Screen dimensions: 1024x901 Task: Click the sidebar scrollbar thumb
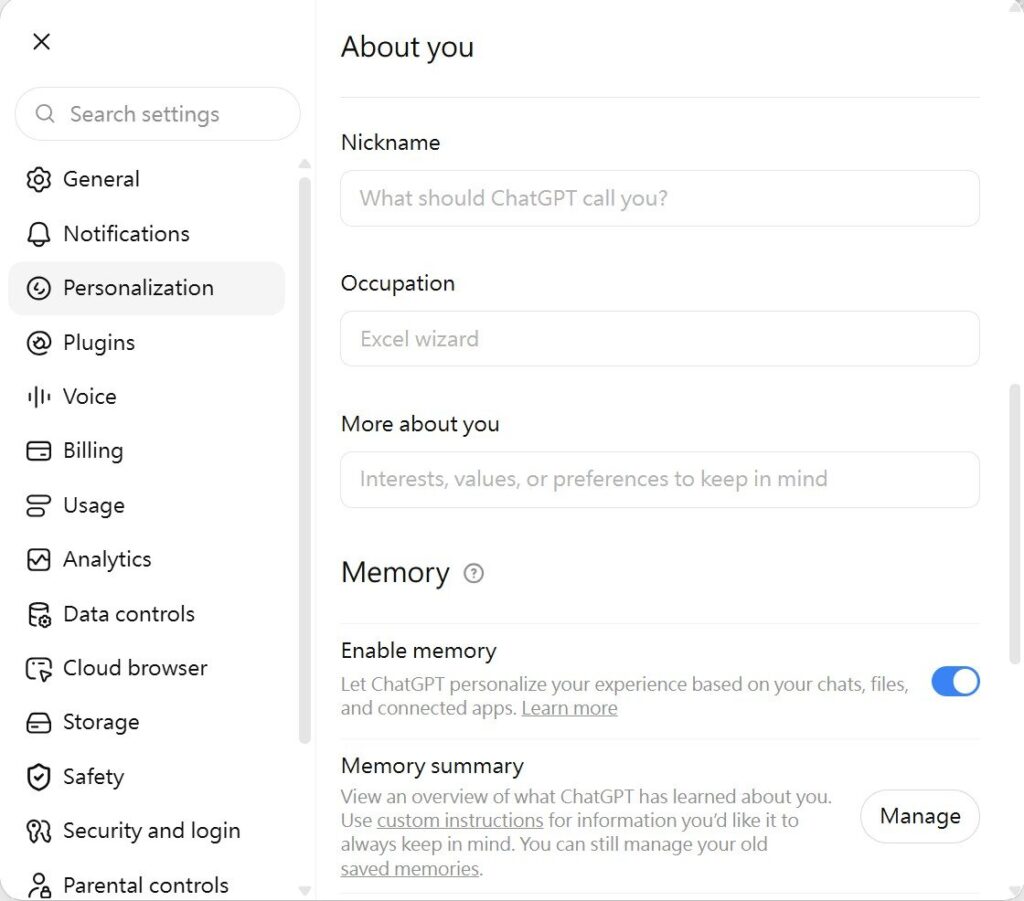click(x=304, y=460)
